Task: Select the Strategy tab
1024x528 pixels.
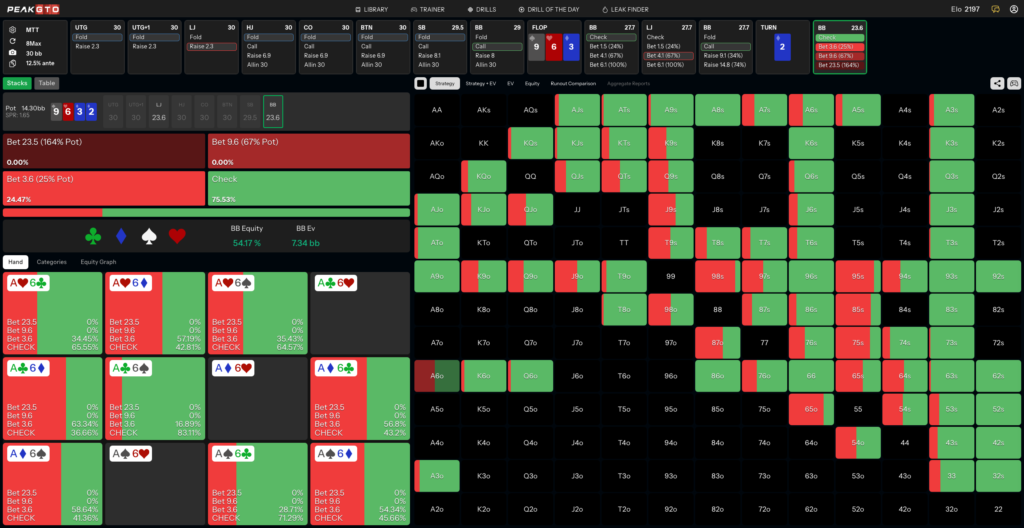Action: click(445, 83)
